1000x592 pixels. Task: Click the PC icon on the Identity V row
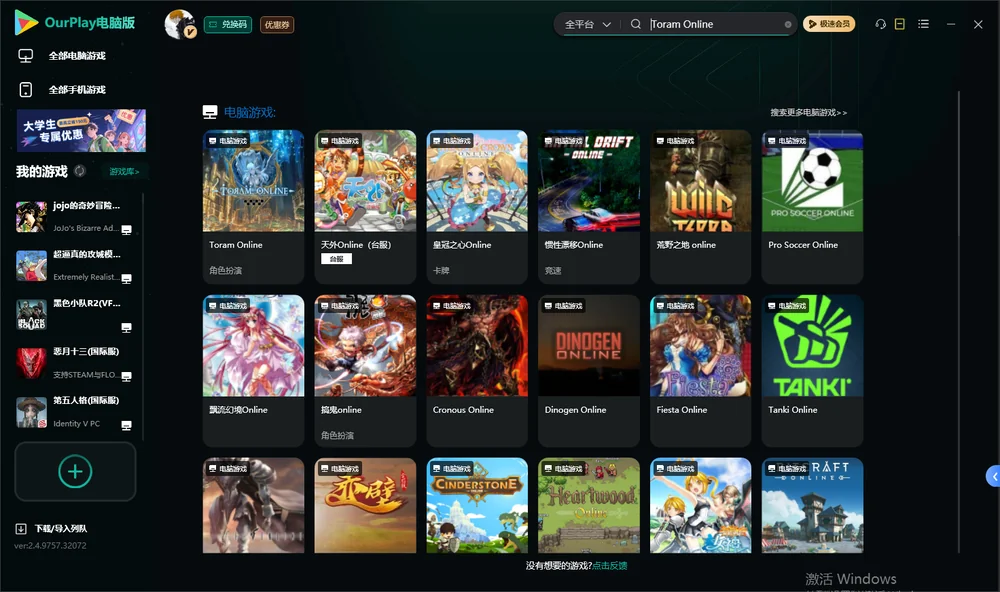(126, 426)
